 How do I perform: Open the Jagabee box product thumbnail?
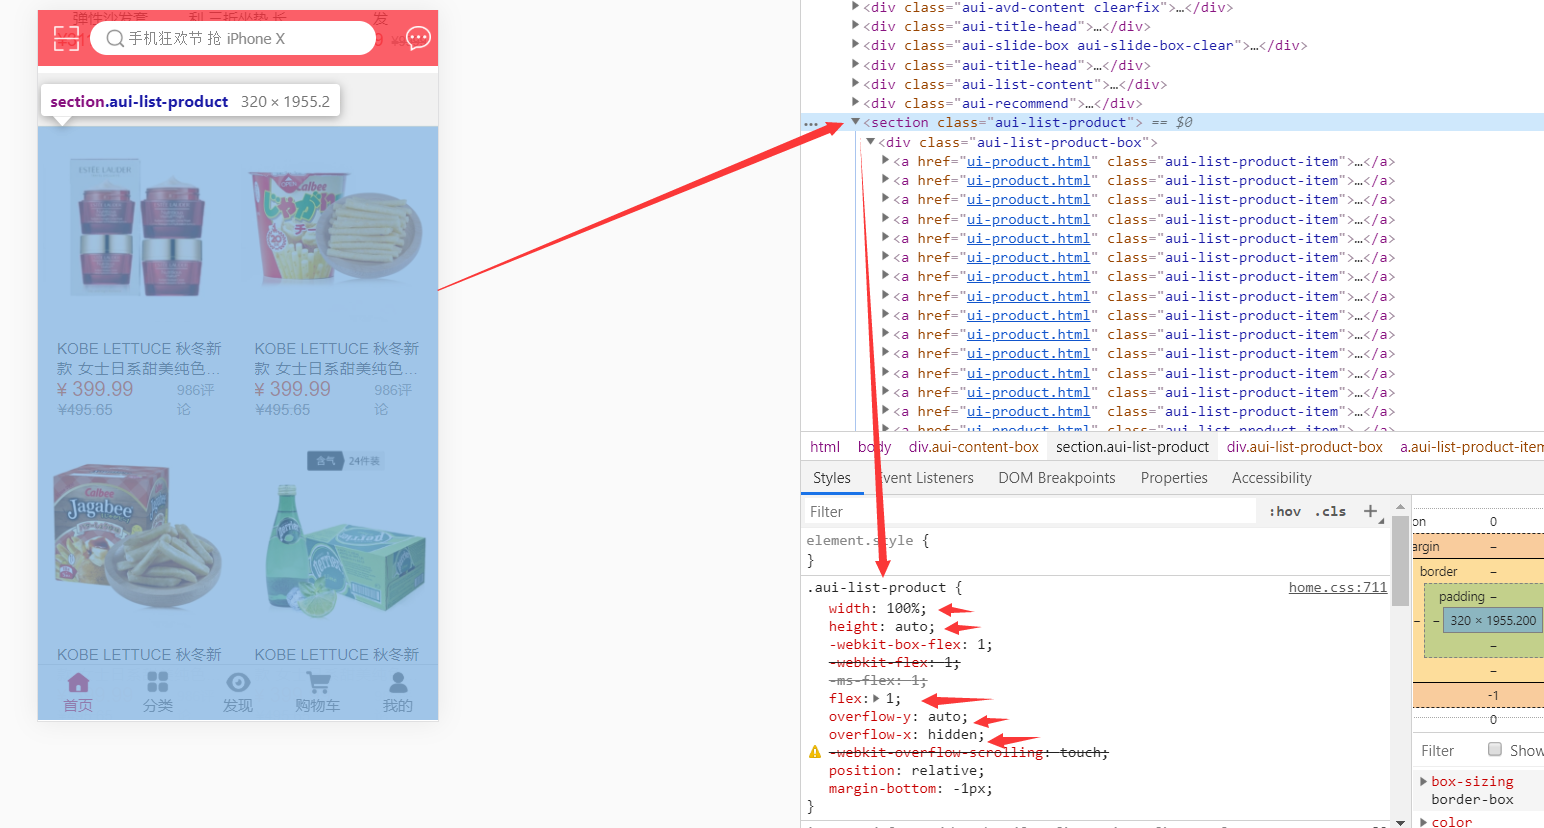coord(137,537)
